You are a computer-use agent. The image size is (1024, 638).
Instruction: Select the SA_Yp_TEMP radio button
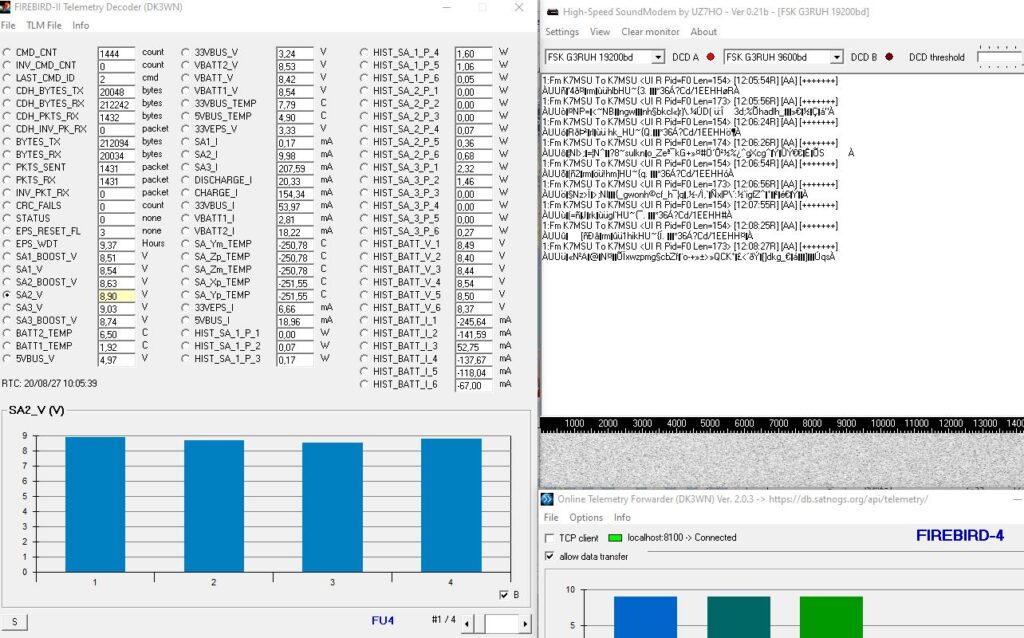[x=185, y=295]
